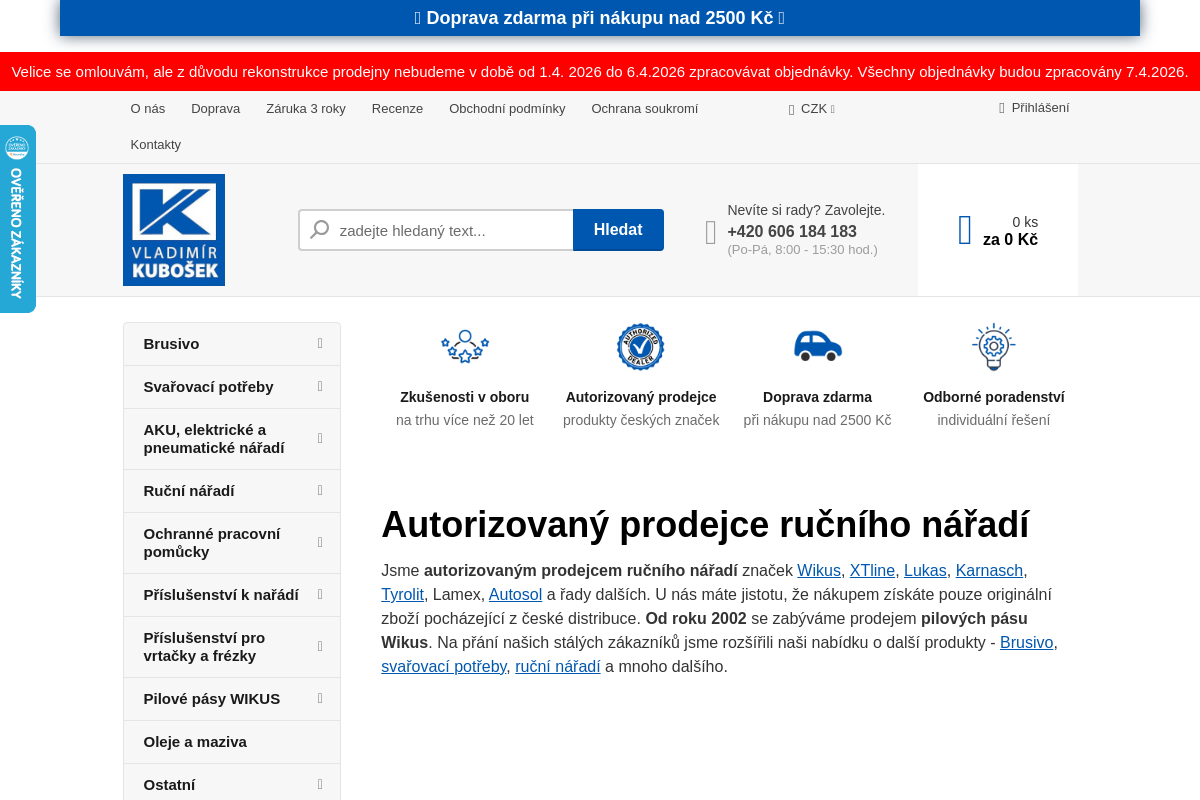
Task: Open the shopping cart icon
Action: (964, 229)
